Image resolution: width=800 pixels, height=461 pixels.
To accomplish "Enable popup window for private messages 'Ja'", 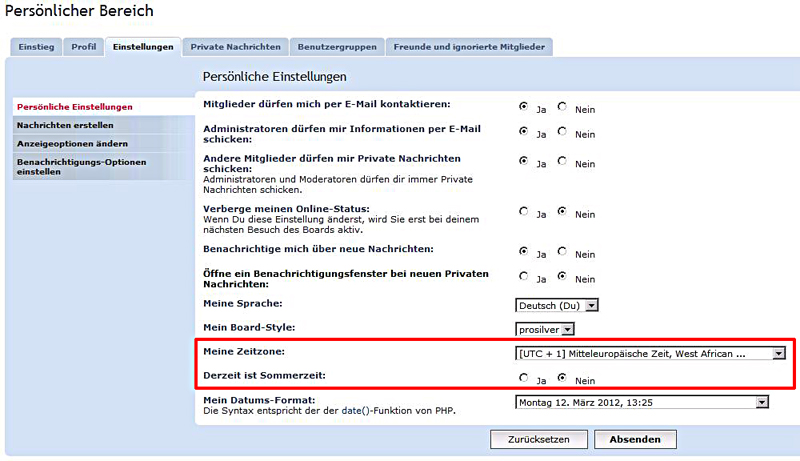I will click(523, 276).
